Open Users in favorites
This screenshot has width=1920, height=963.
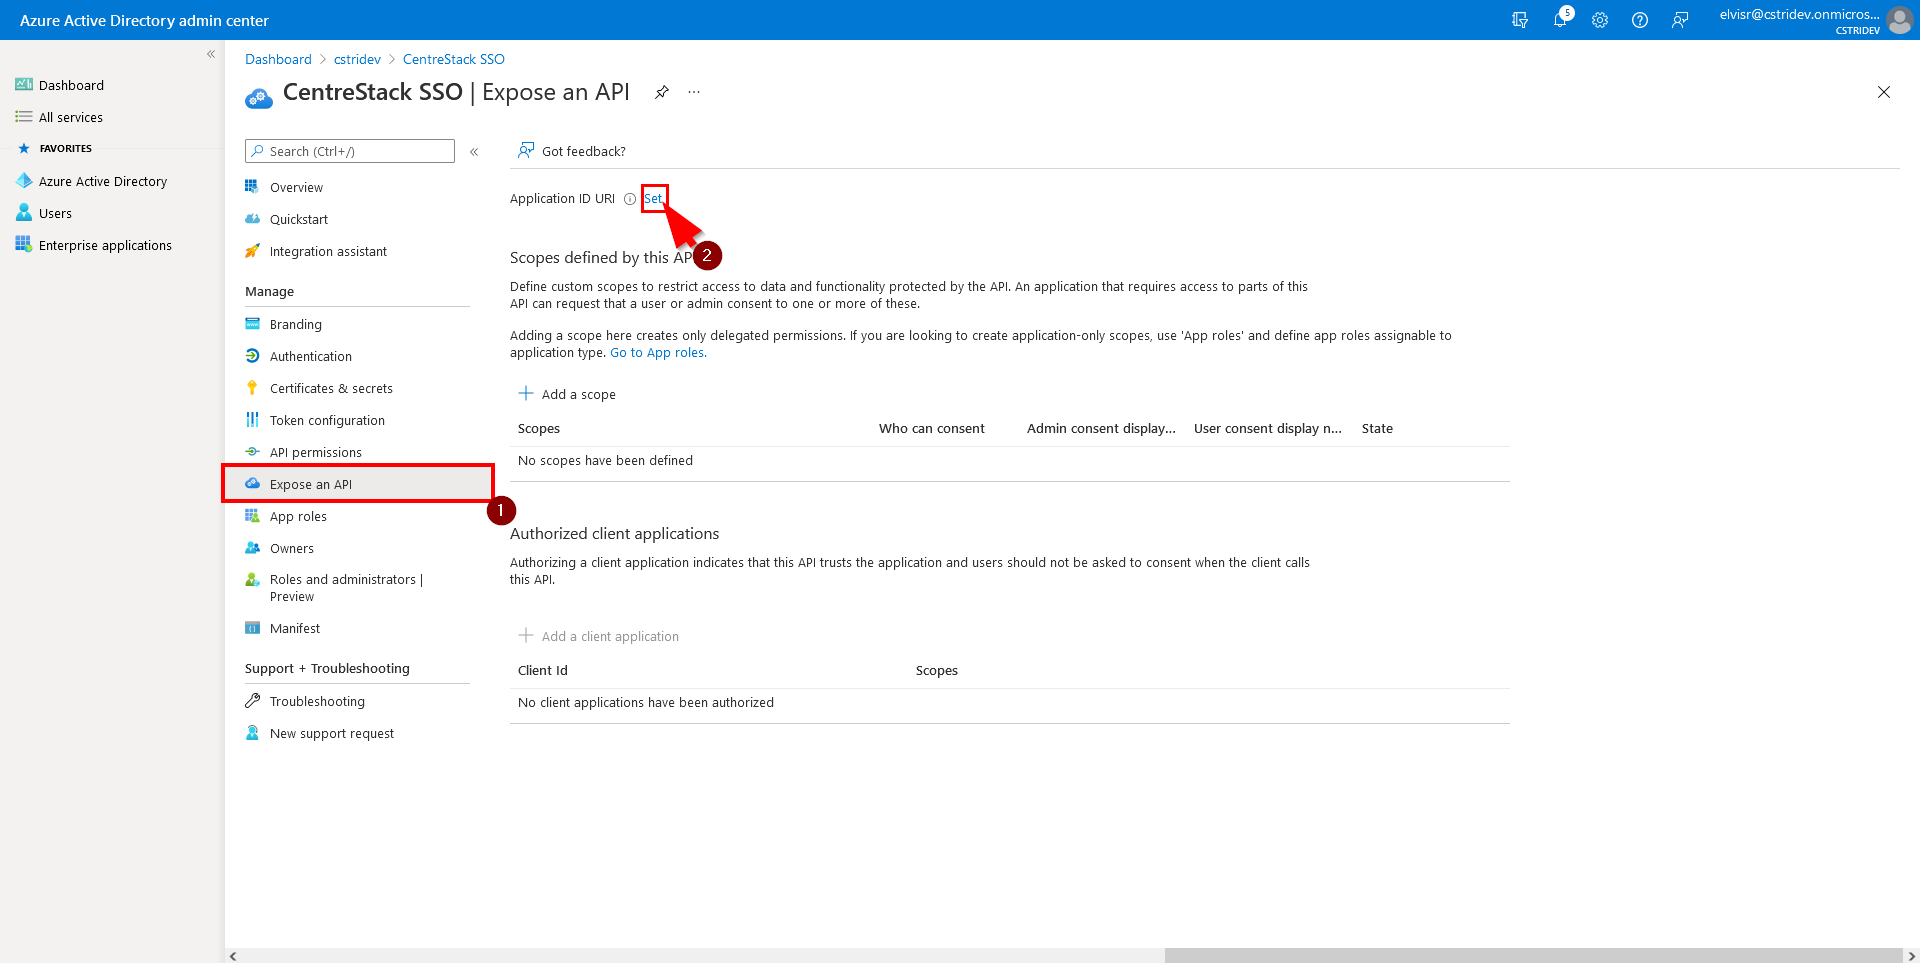(55, 213)
